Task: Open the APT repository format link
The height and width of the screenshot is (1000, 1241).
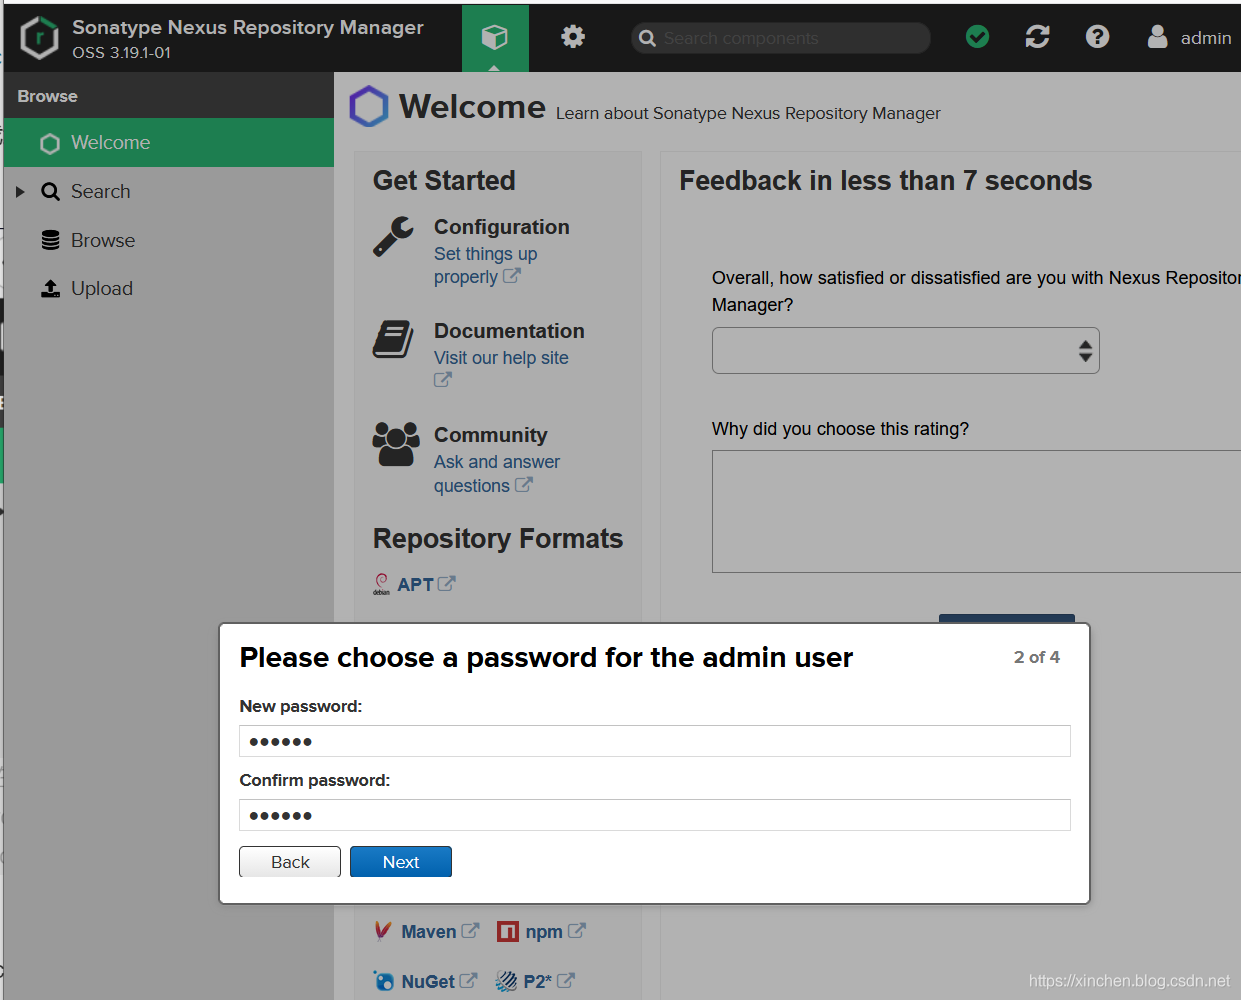Action: [415, 584]
